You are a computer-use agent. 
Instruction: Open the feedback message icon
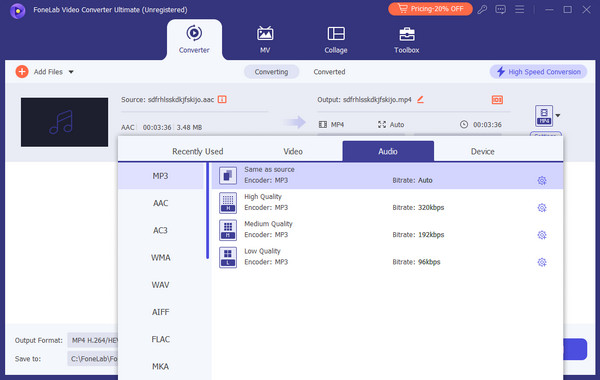coord(500,10)
